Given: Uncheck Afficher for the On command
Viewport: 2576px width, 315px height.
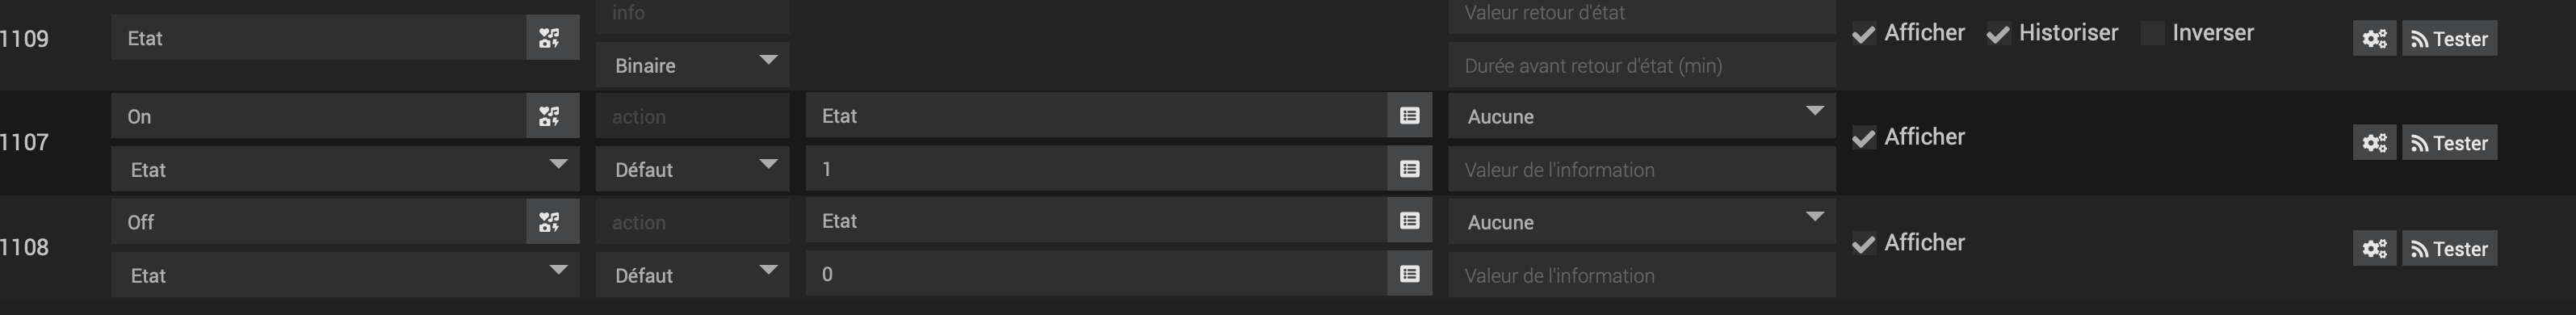Looking at the screenshot, I should (1864, 137).
